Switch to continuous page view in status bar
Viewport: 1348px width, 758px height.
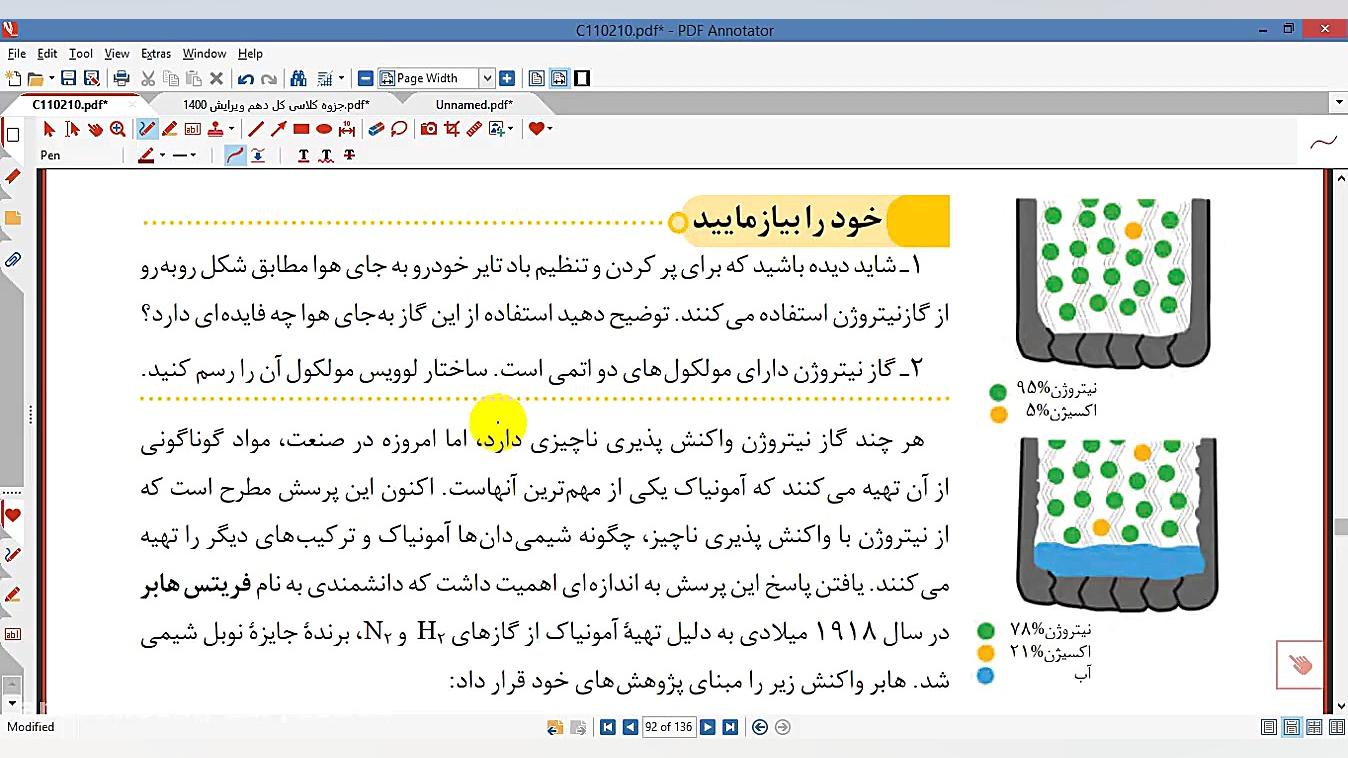pos(1291,728)
